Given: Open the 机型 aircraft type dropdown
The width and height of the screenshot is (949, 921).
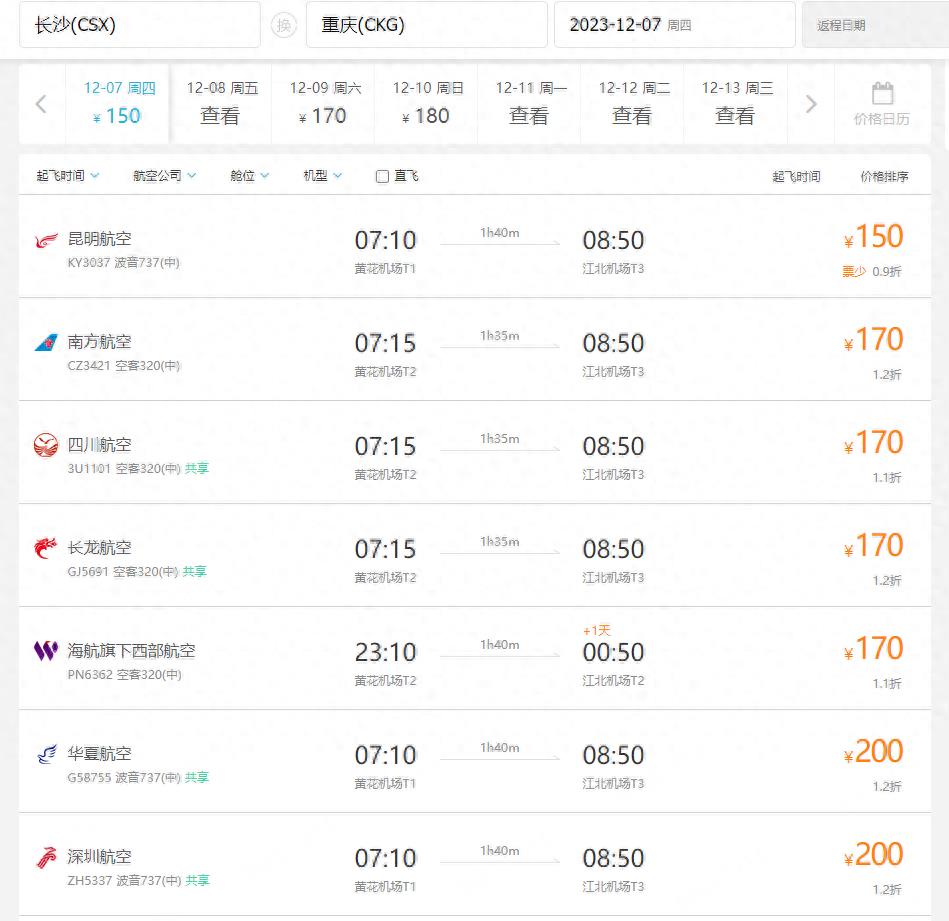Looking at the screenshot, I should point(323,176).
